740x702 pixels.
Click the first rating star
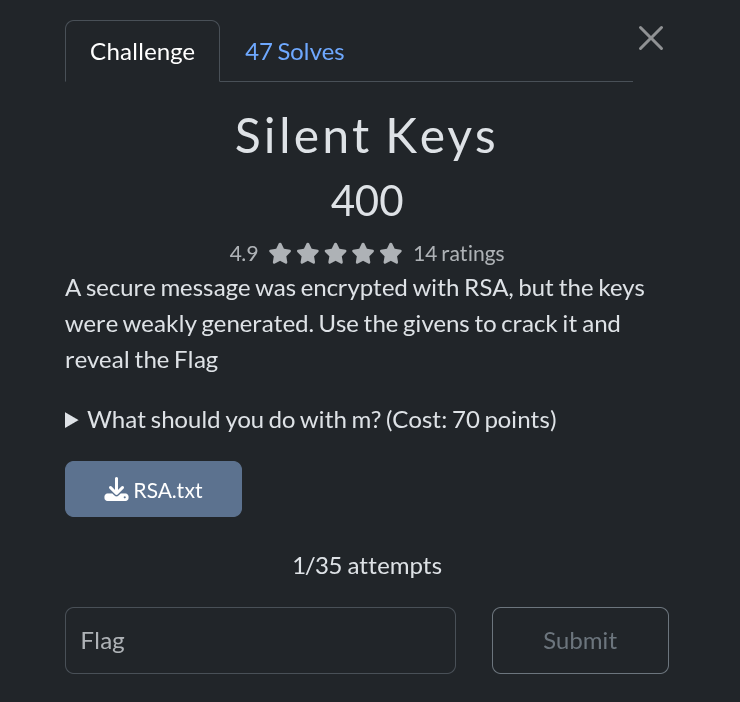[280, 254]
